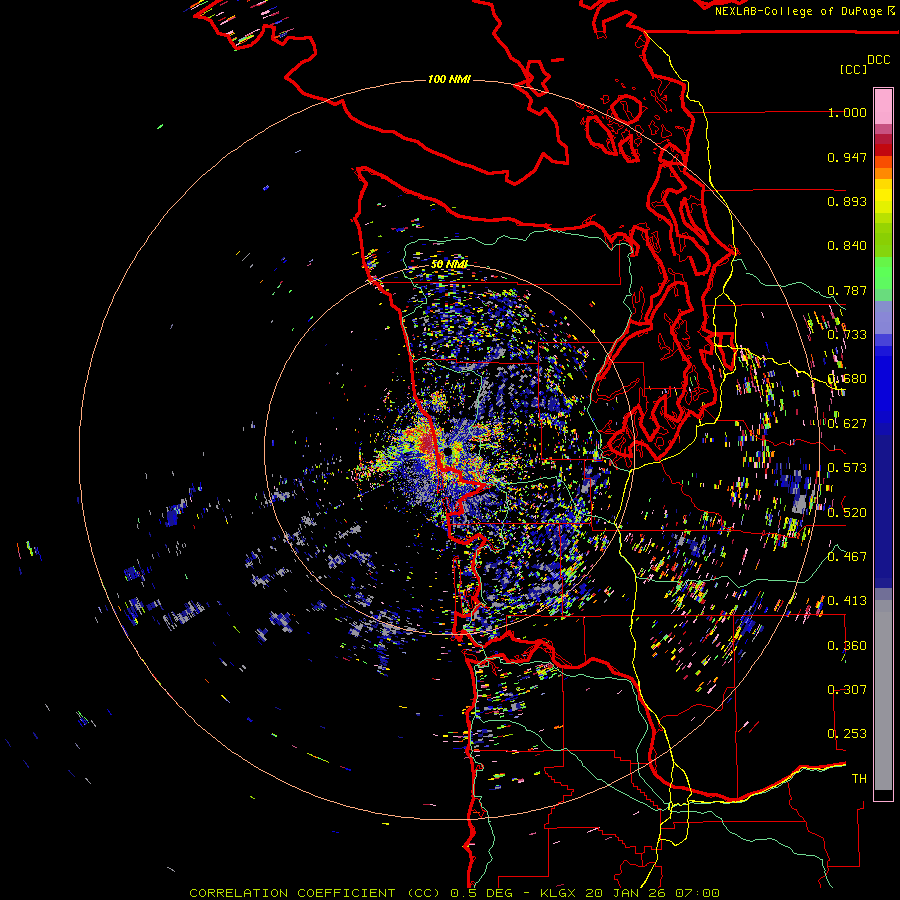900x900 pixels.
Task: Click the TH threshold label
Action: pyautogui.click(x=859, y=778)
